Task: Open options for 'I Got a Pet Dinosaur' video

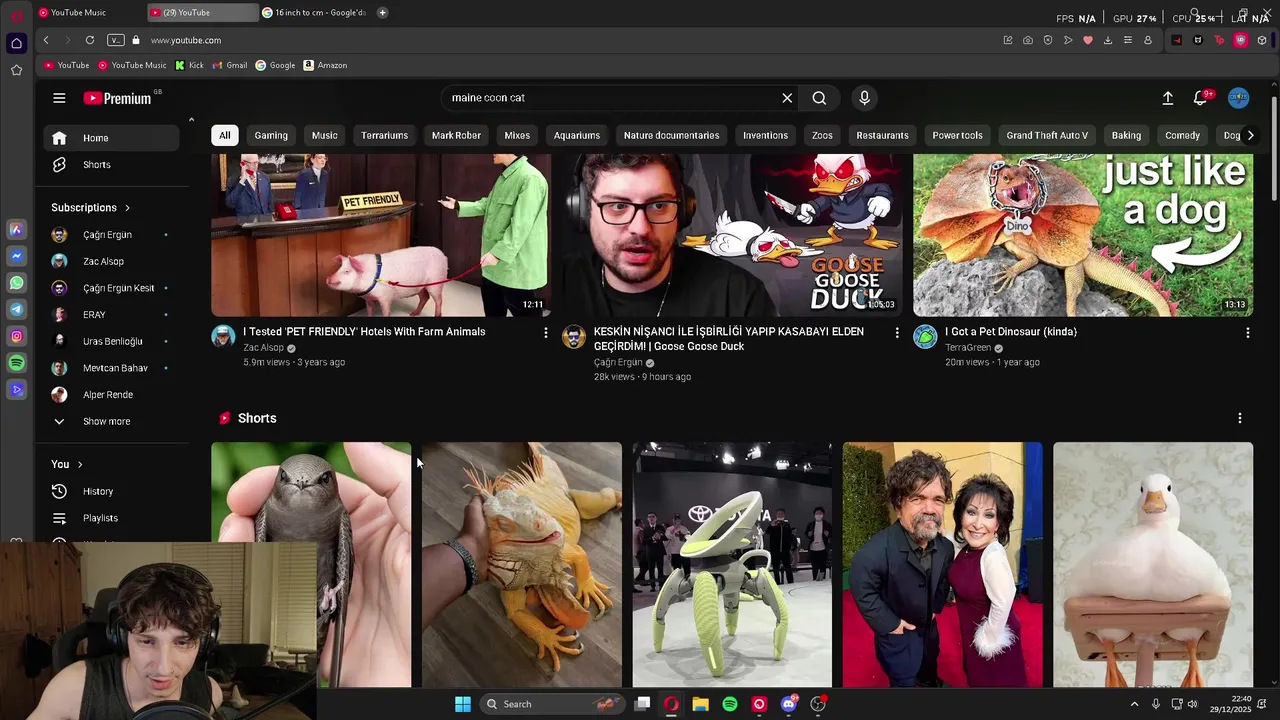Action: [x=1247, y=332]
